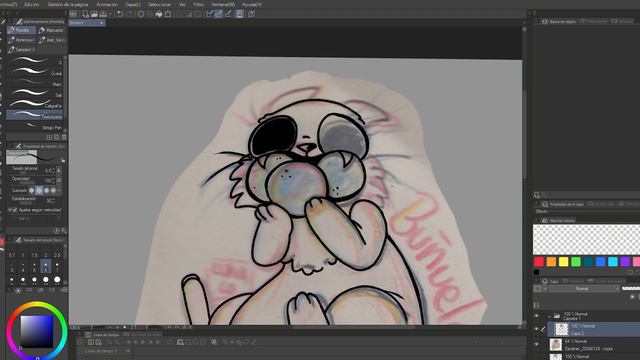Image resolution: width=640 pixels, height=360 pixels.
Task: Choose the second Suavizado antialiasing option
Action: pos(39,190)
